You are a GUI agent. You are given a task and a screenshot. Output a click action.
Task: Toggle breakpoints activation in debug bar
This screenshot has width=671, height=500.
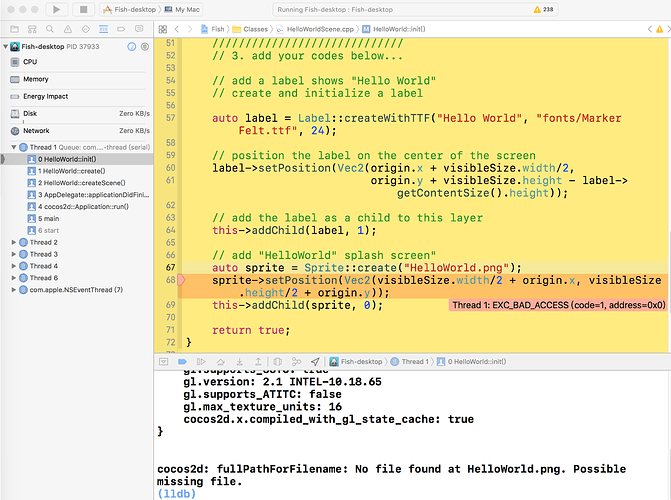point(182,362)
